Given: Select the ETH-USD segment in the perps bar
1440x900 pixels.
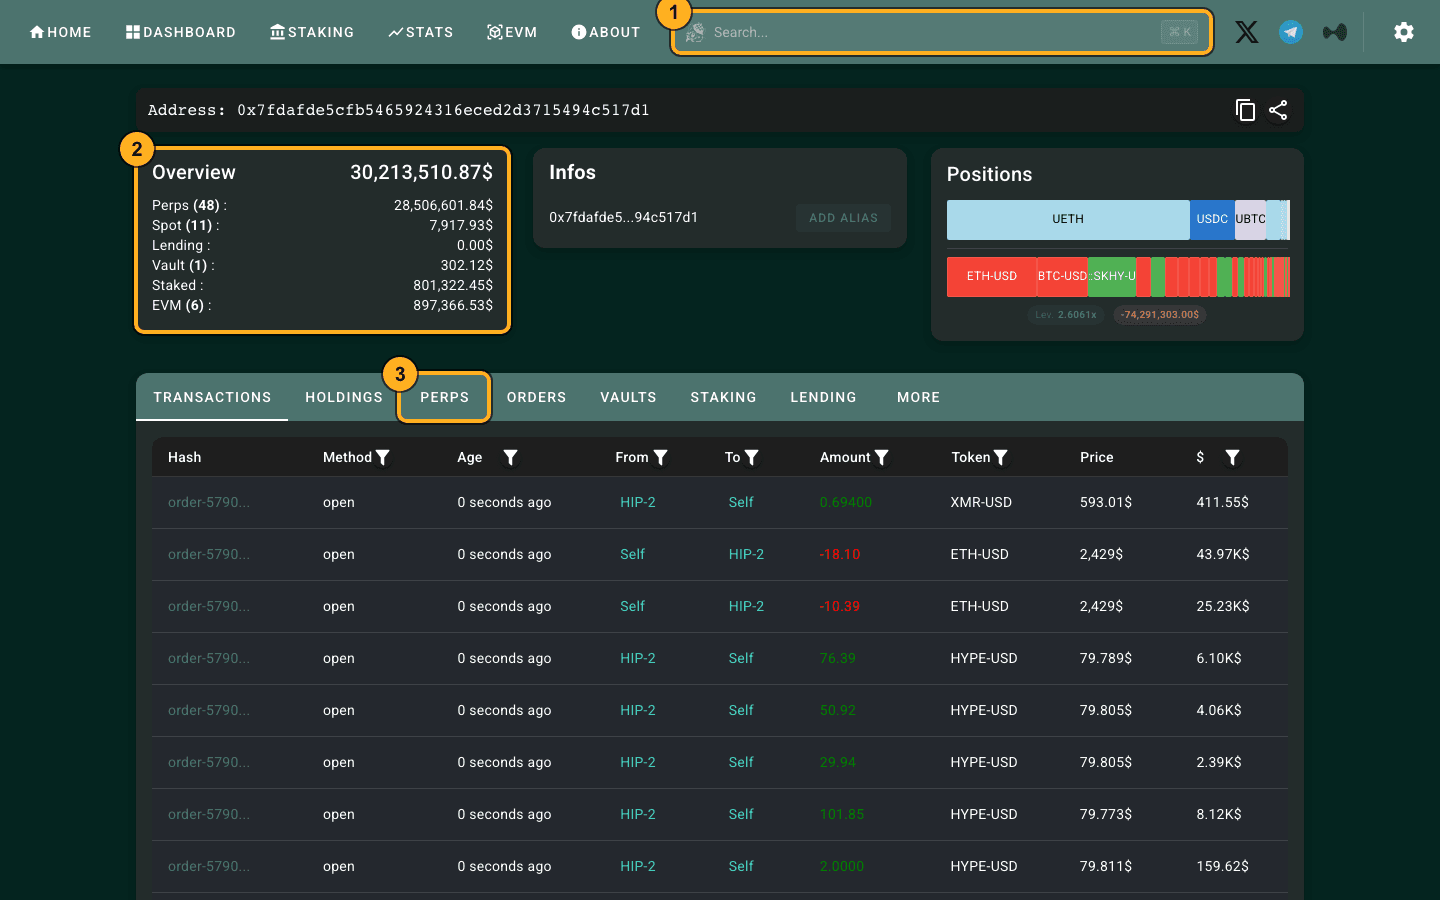Looking at the screenshot, I should click(992, 276).
